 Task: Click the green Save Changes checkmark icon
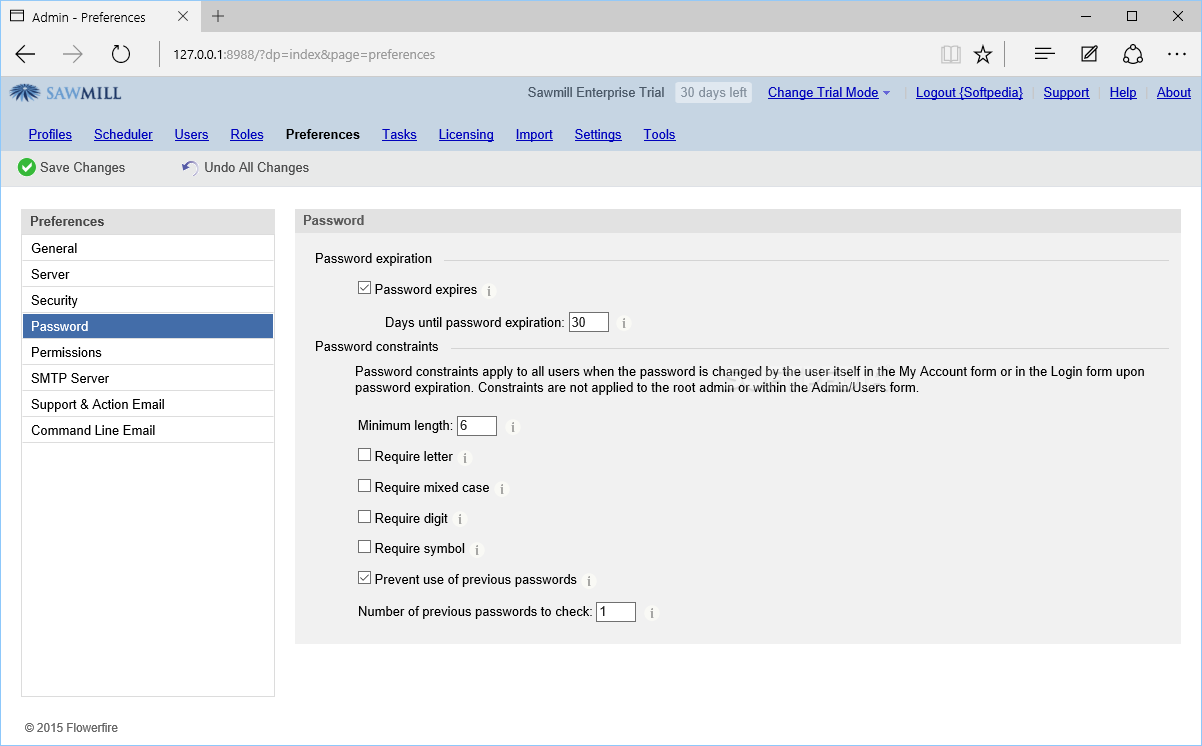point(27,167)
